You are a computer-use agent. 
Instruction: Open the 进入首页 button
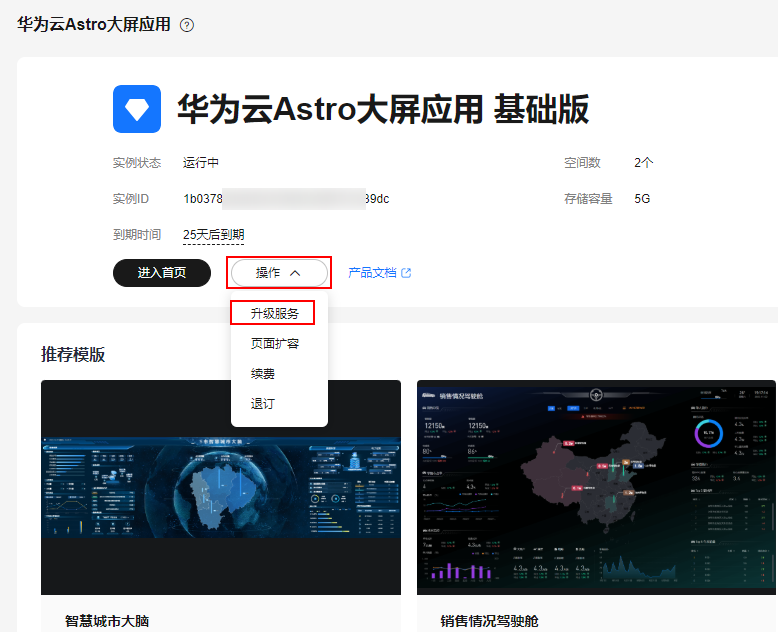[162, 272]
